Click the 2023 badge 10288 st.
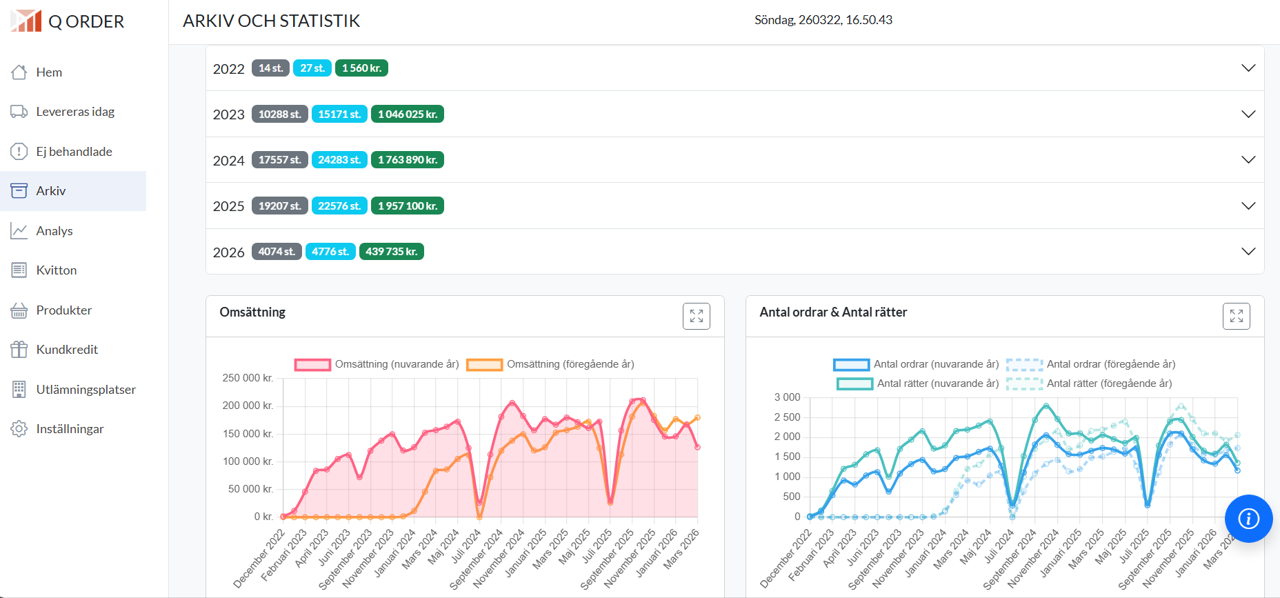Viewport: 1280px width, 598px height. pyautogui.click(x=280, y=114)
